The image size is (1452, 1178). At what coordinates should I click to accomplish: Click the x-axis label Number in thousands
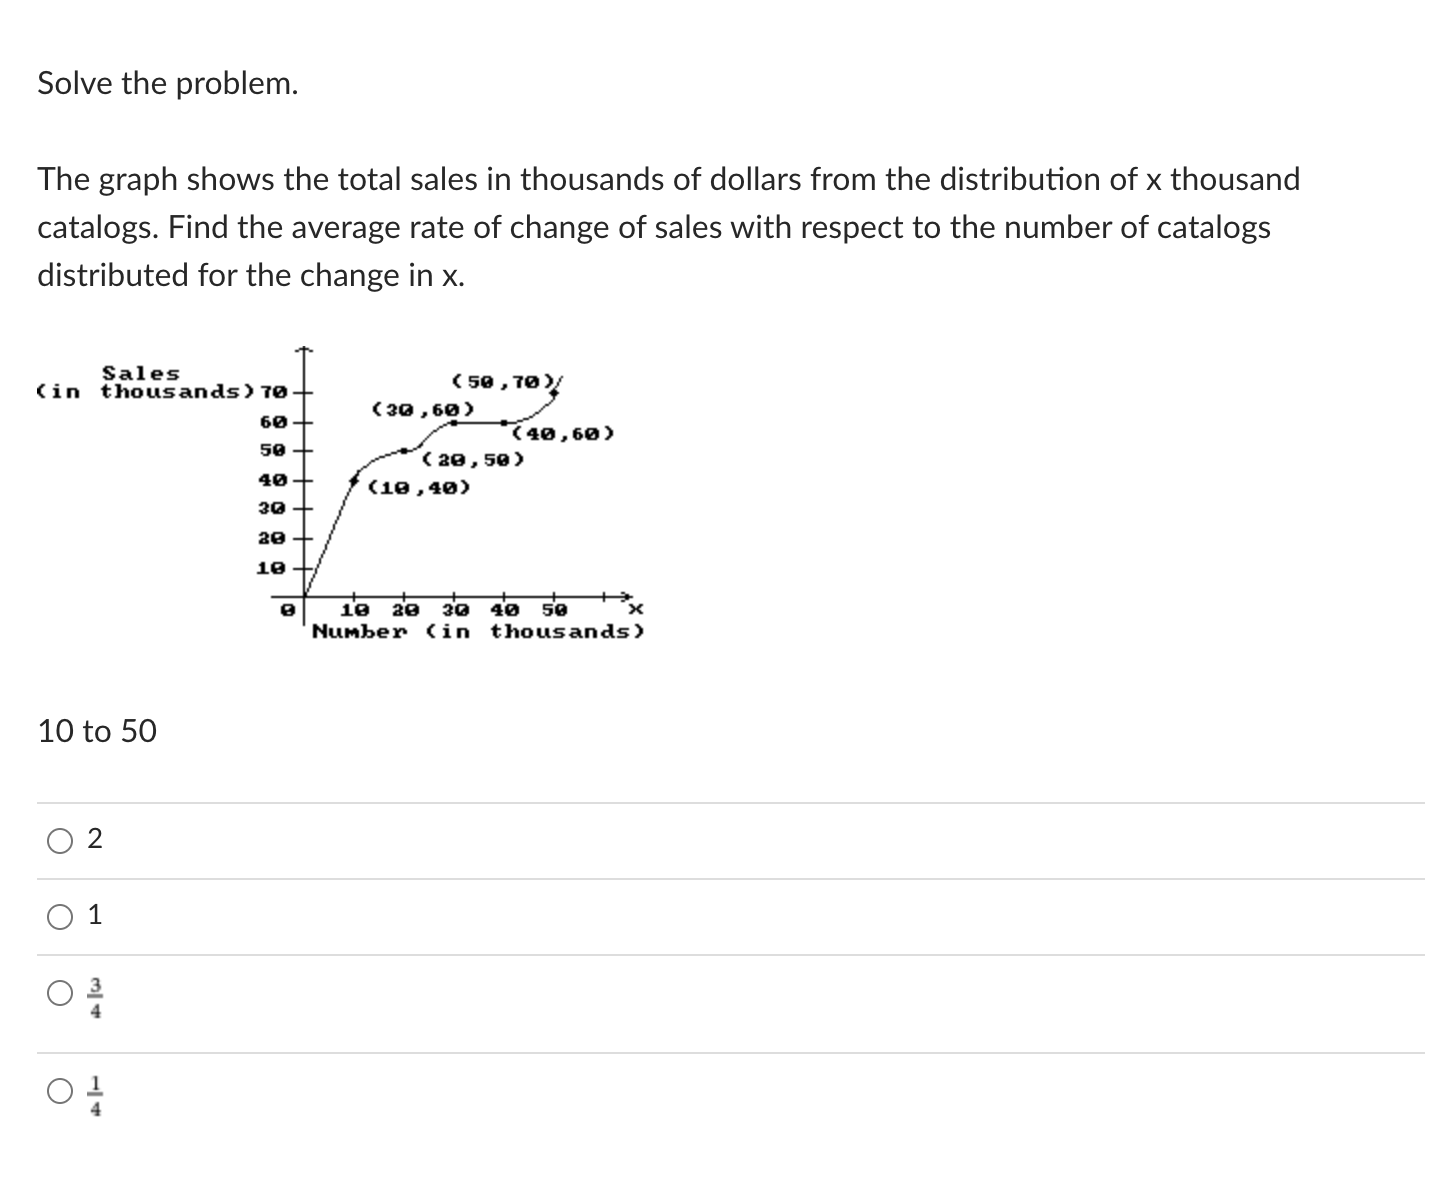(x=476, y=630)
